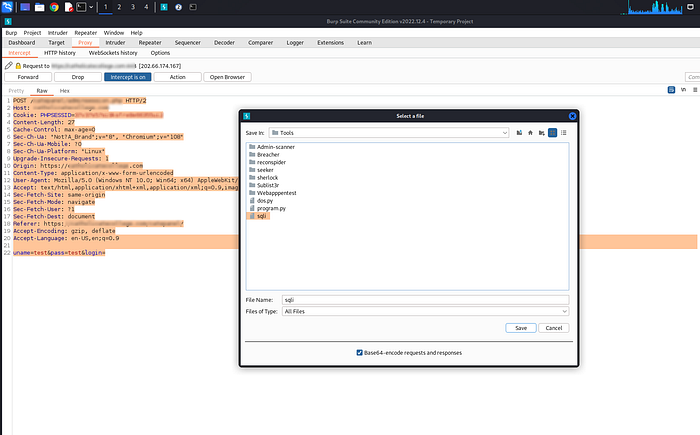Screen dimensions: 700x435
Task: Toggle the Intercept is on button
Action: tap(128, 77)
